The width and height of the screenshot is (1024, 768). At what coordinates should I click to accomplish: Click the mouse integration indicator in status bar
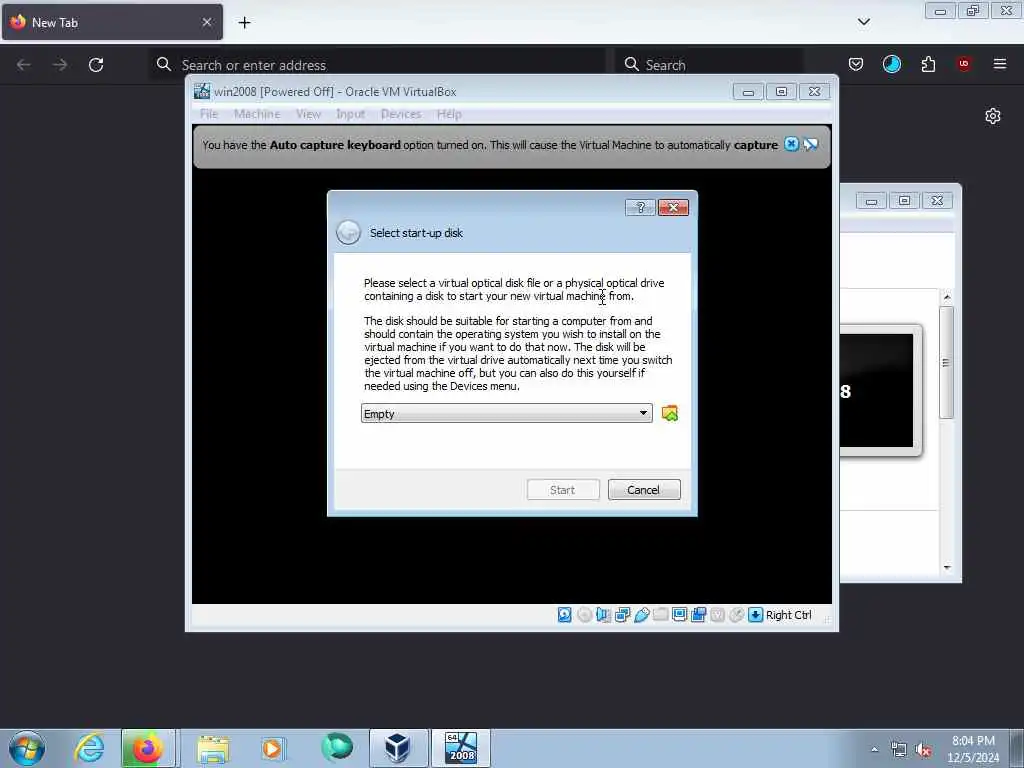(737, 615)
